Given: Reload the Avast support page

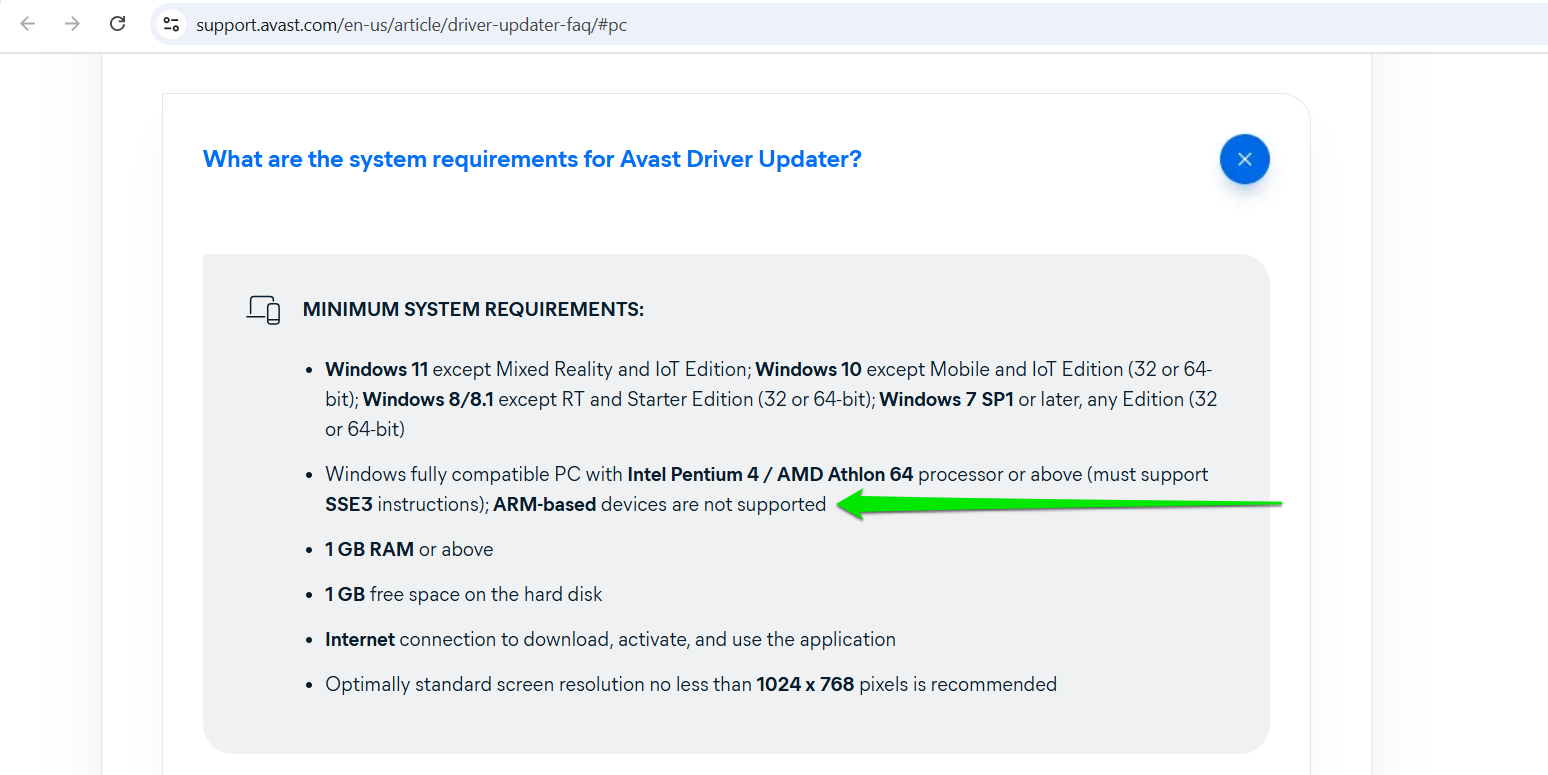Looking at the screenshot, I should point(117,24).
